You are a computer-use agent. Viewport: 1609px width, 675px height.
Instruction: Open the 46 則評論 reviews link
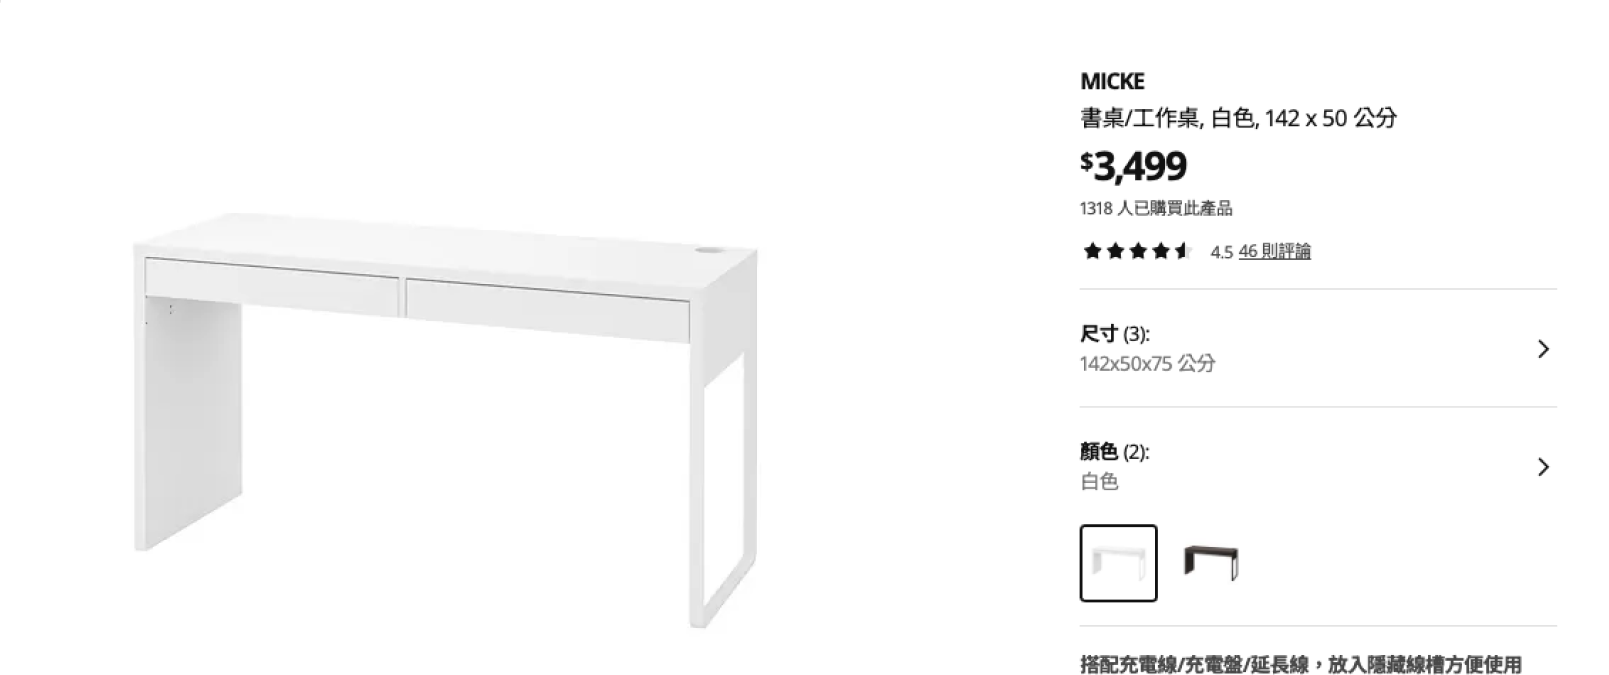(x=1274, y=251)
